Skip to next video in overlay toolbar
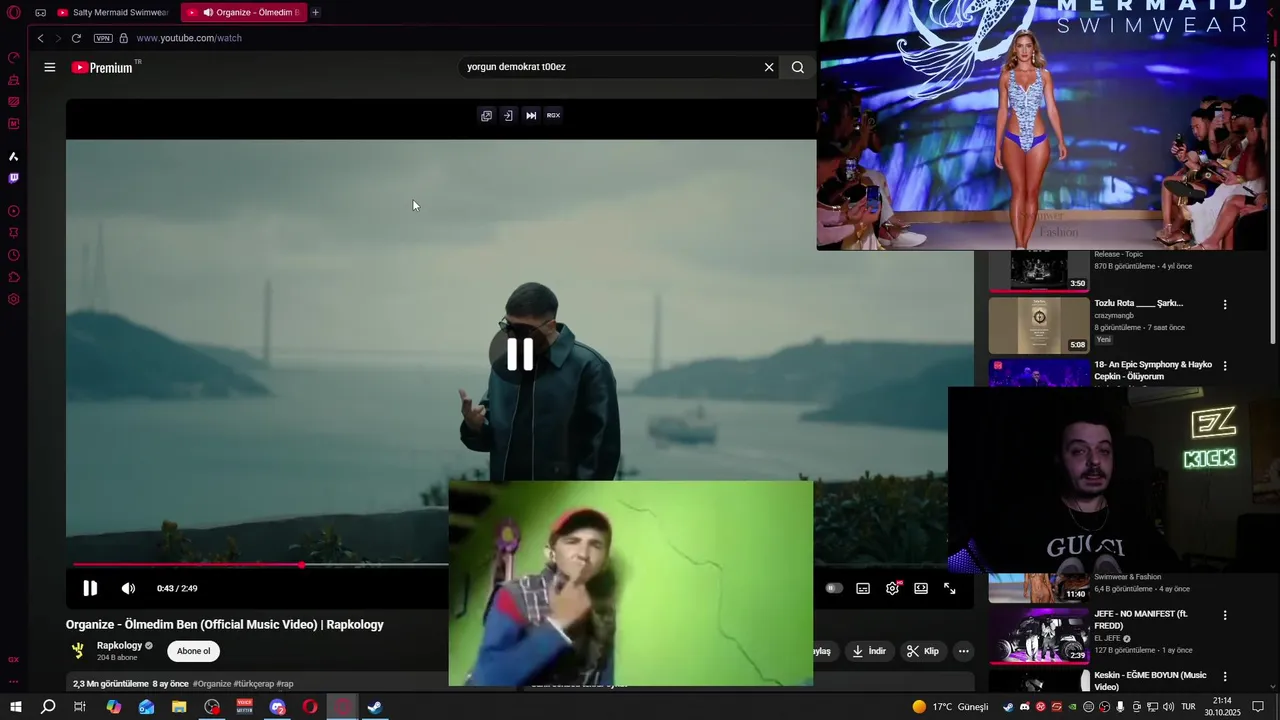 [x=531, y=115]
